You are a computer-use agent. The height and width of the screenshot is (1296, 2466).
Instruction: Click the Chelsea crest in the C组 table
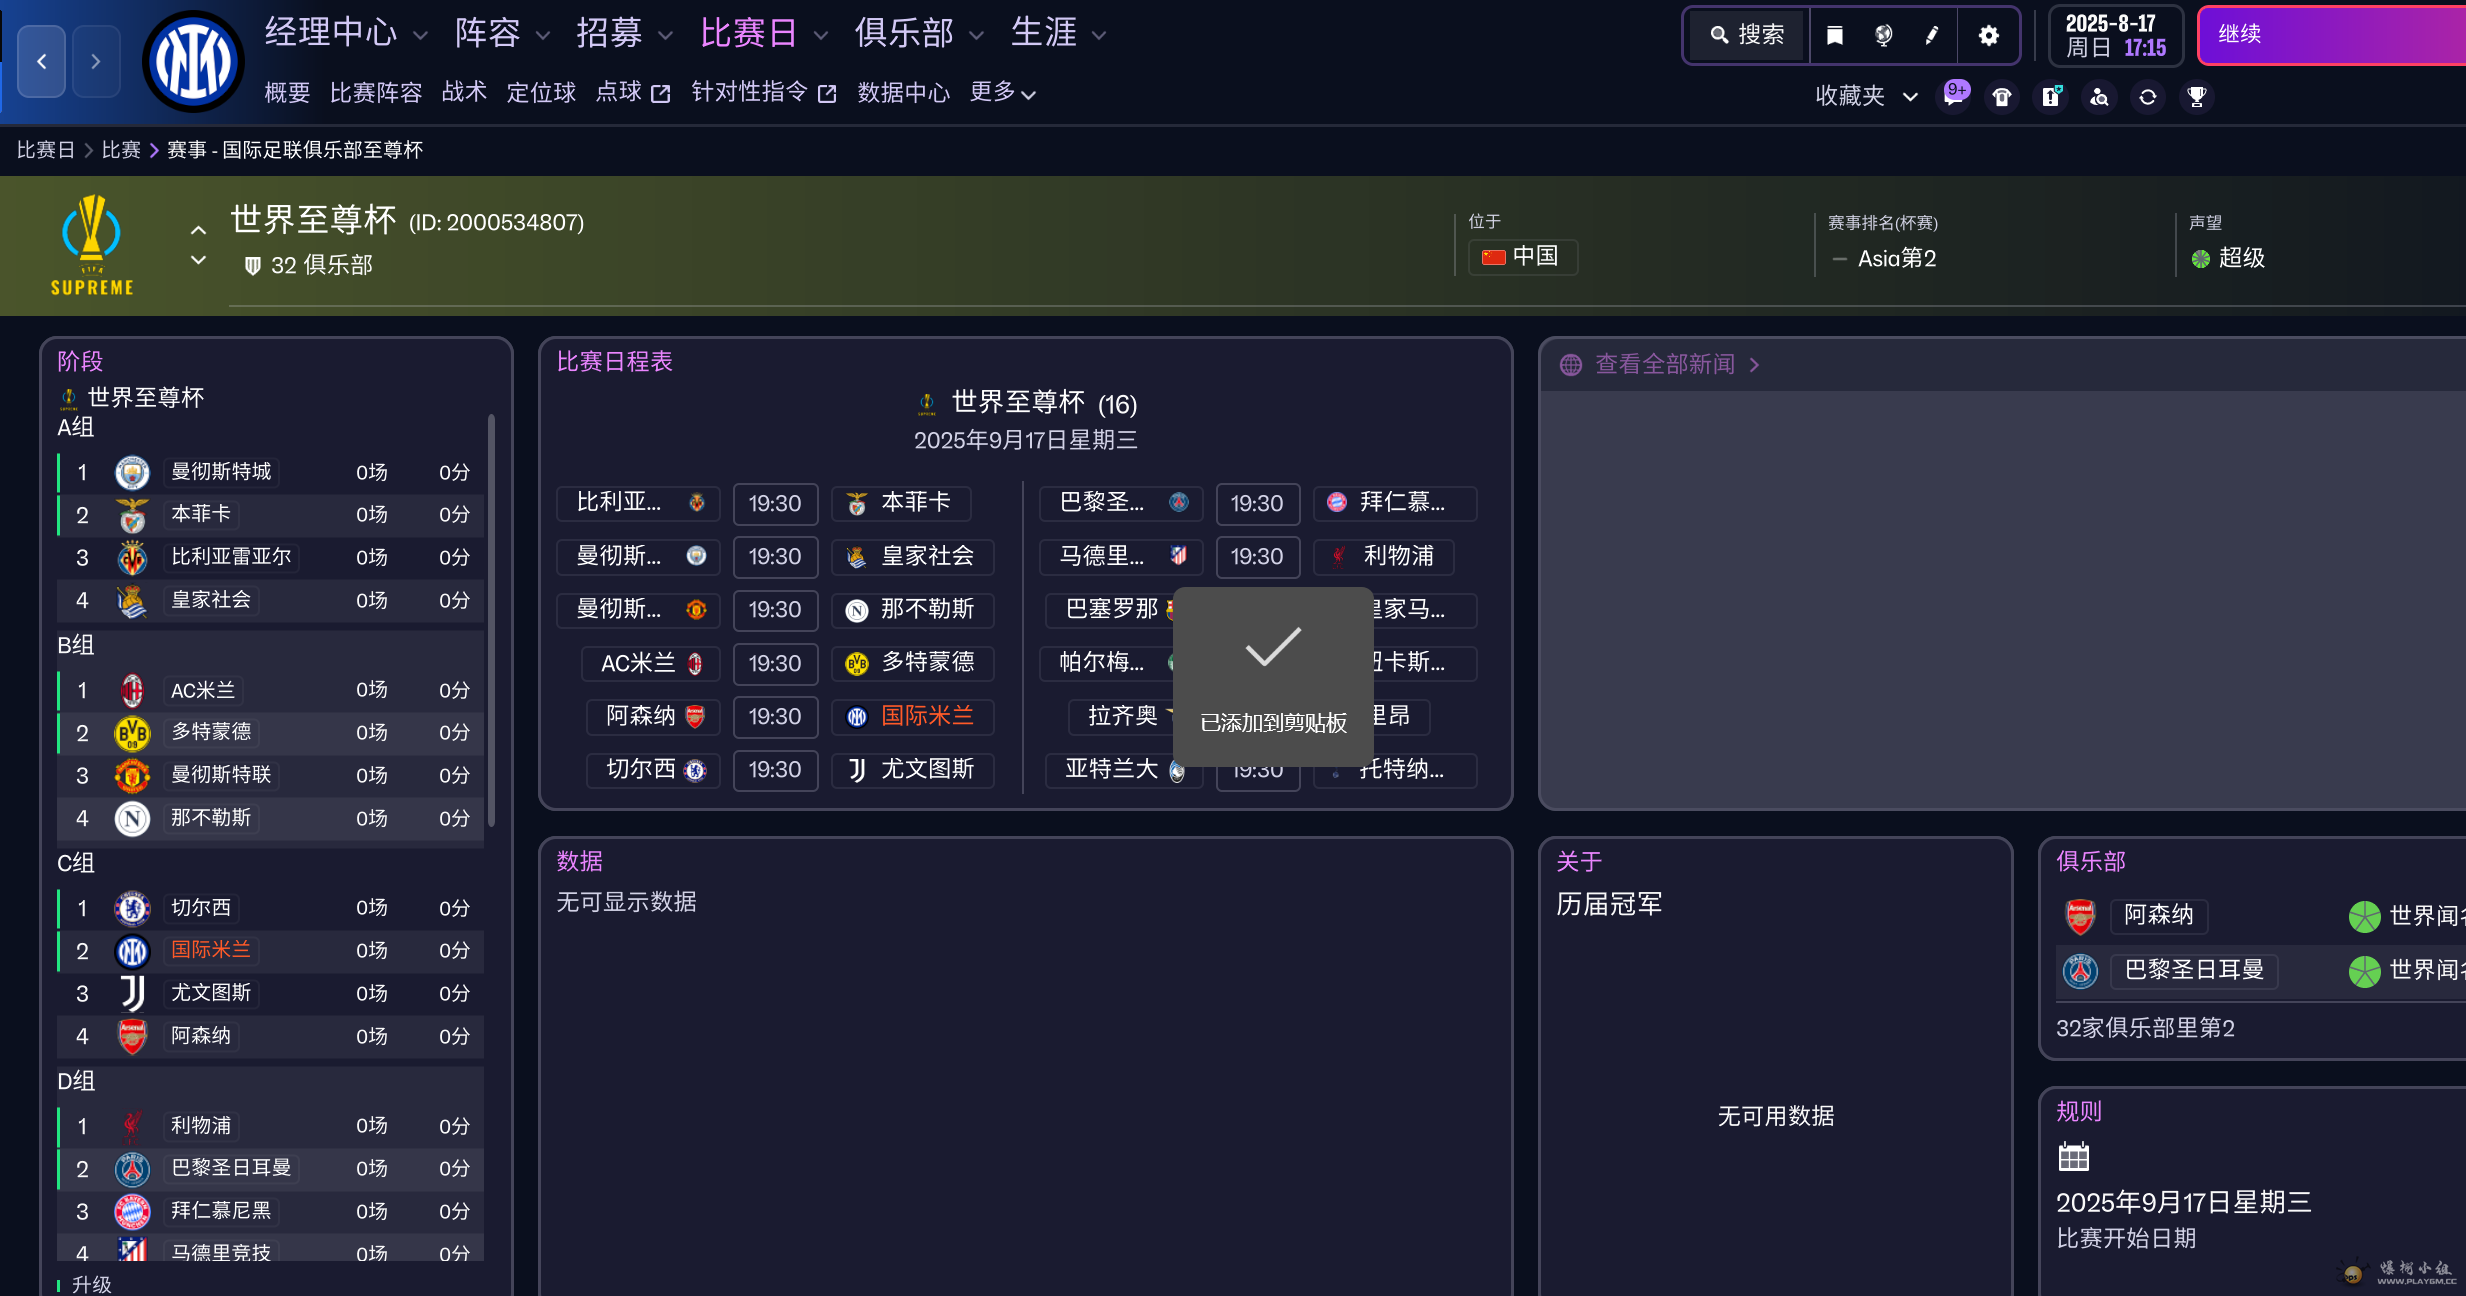pos(132,908)
